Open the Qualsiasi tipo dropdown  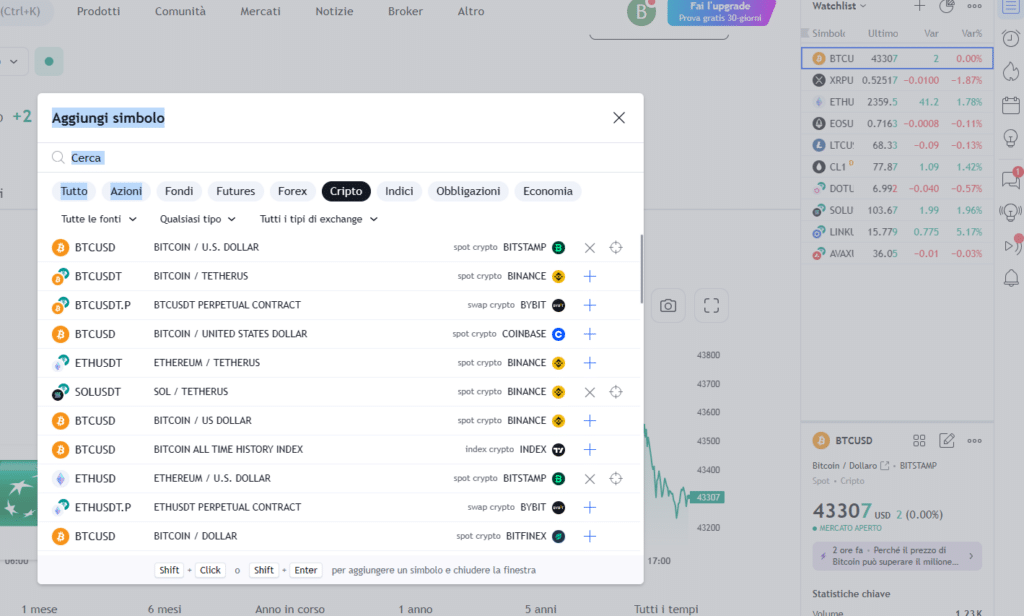[x=198, y=219]
